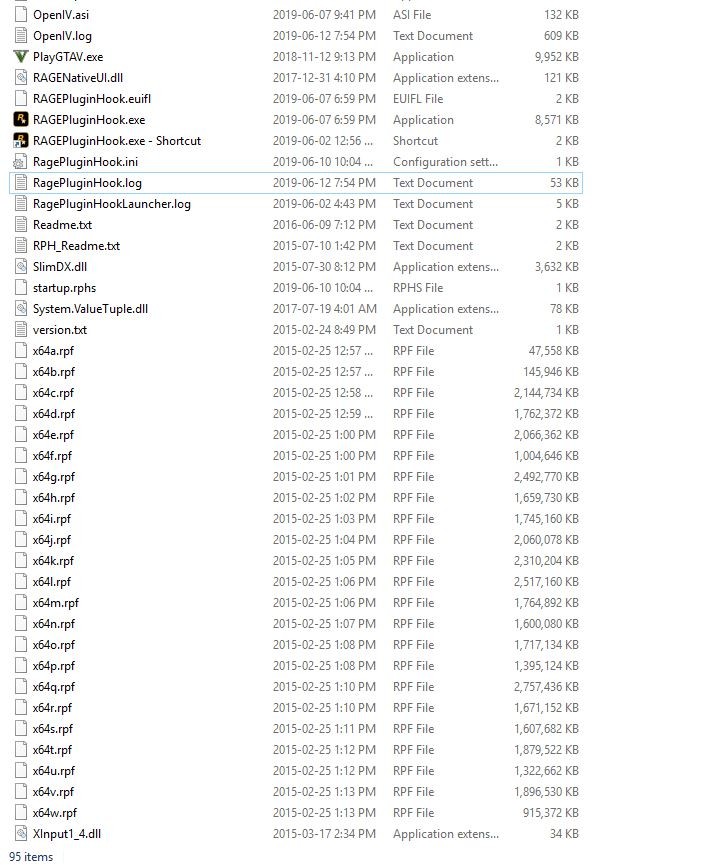The height and width of the screenshot is (865, 715).
Task: Select the x64i.rpf file name
Action: coord(51,519)
